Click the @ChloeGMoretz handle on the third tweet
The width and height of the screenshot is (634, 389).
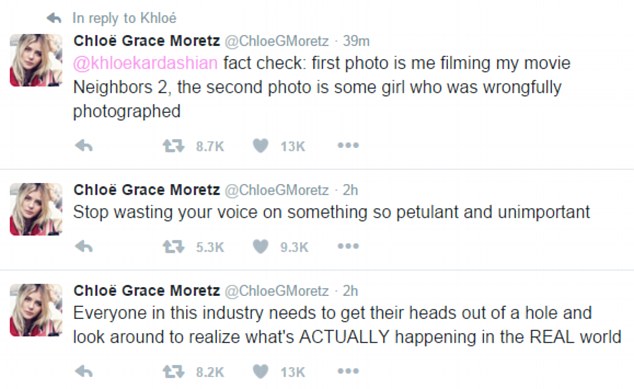(277, 291)
